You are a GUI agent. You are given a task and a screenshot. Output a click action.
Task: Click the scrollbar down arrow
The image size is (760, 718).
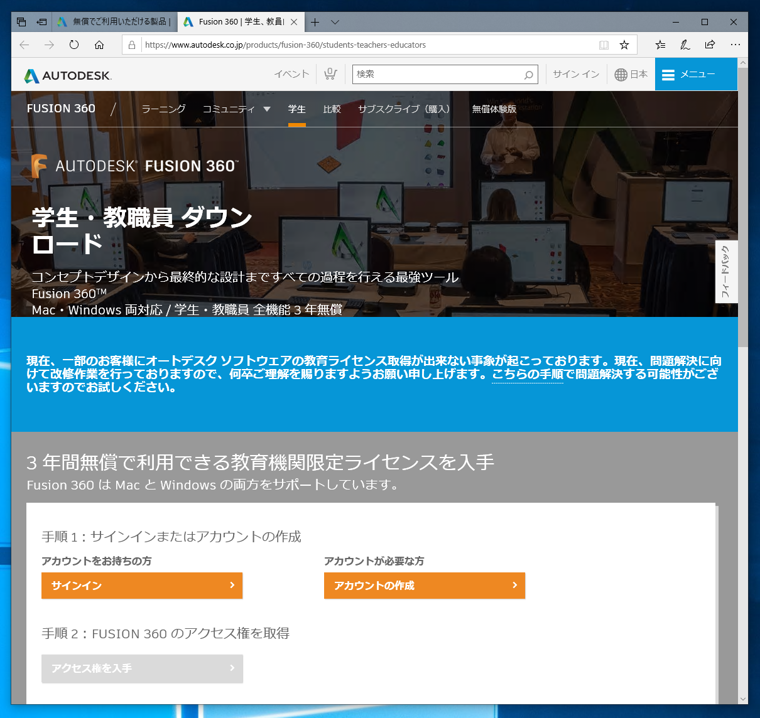[743, 699]
